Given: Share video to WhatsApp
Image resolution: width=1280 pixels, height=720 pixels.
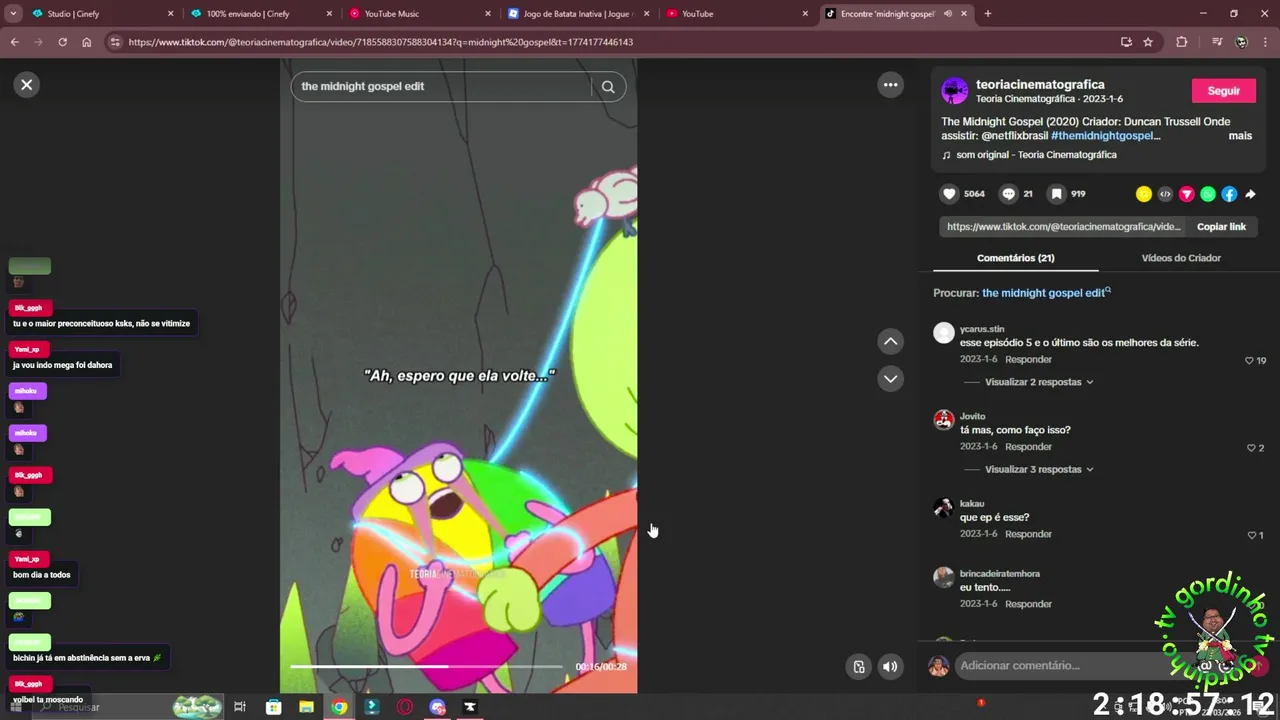Looking at the screenshot, I should [x=1208, y=194].
